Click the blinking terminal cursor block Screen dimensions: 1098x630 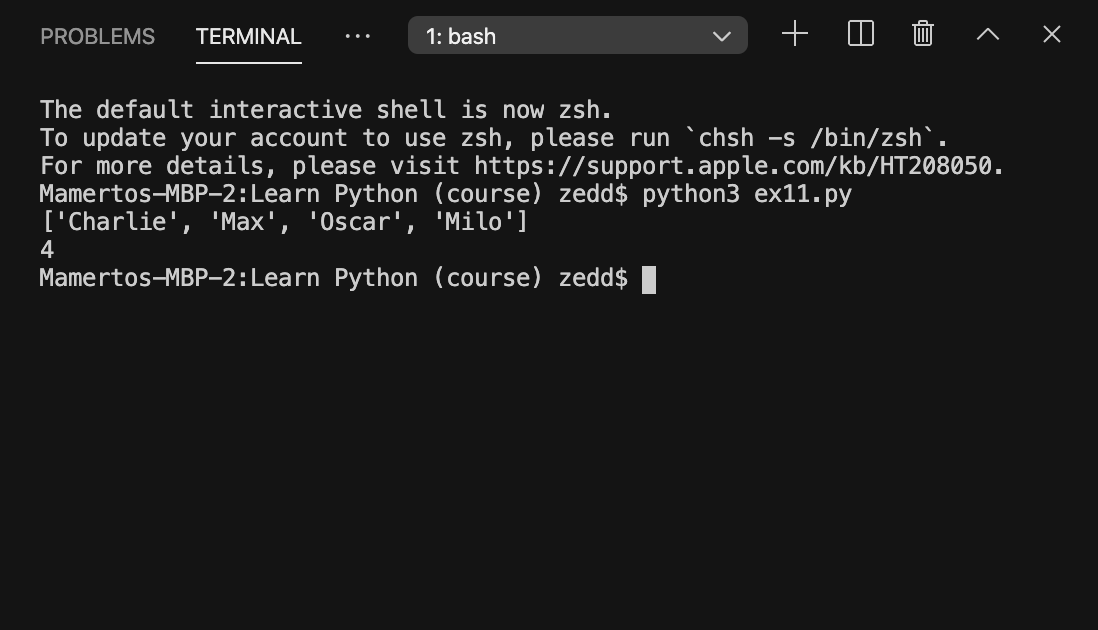pos(650,279)
